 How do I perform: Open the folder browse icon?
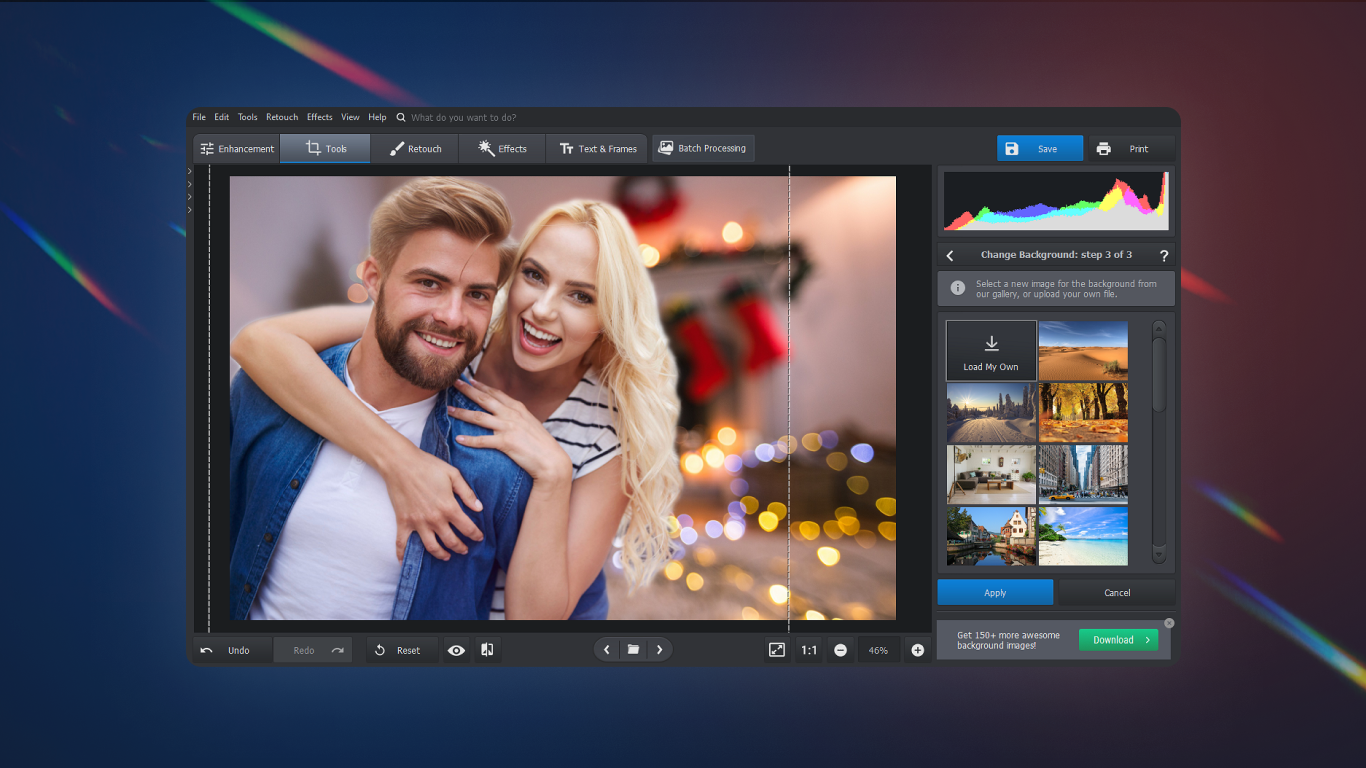pos(633,650)
